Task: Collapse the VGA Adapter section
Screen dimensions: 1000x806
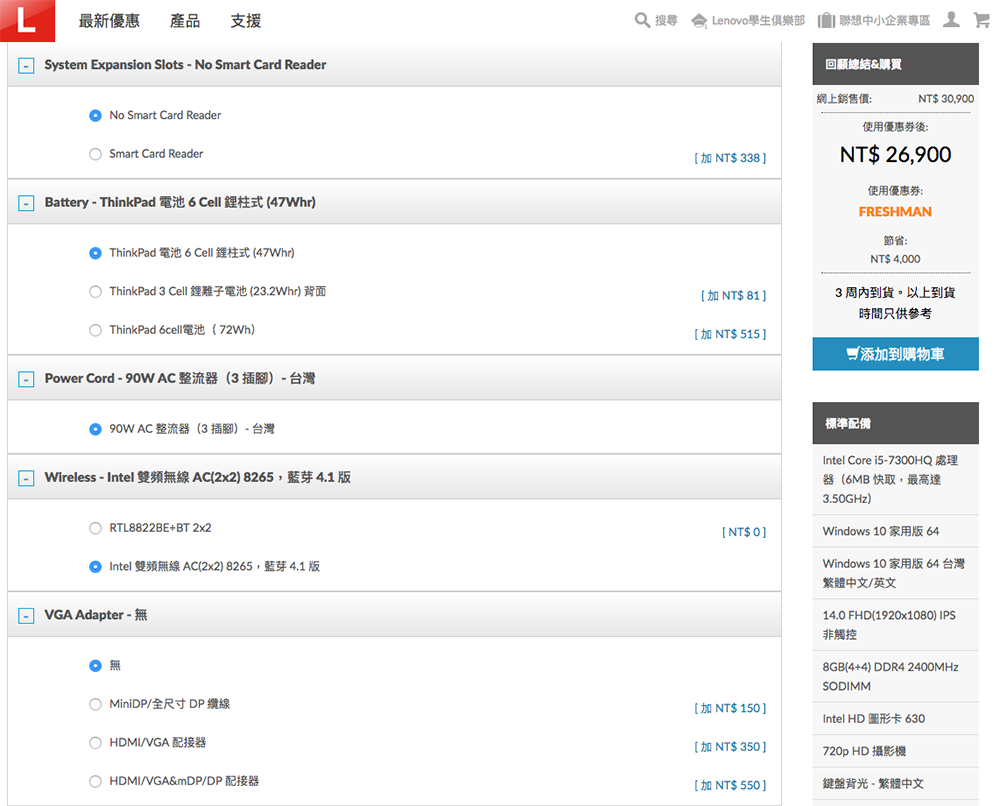Action: 26,616
